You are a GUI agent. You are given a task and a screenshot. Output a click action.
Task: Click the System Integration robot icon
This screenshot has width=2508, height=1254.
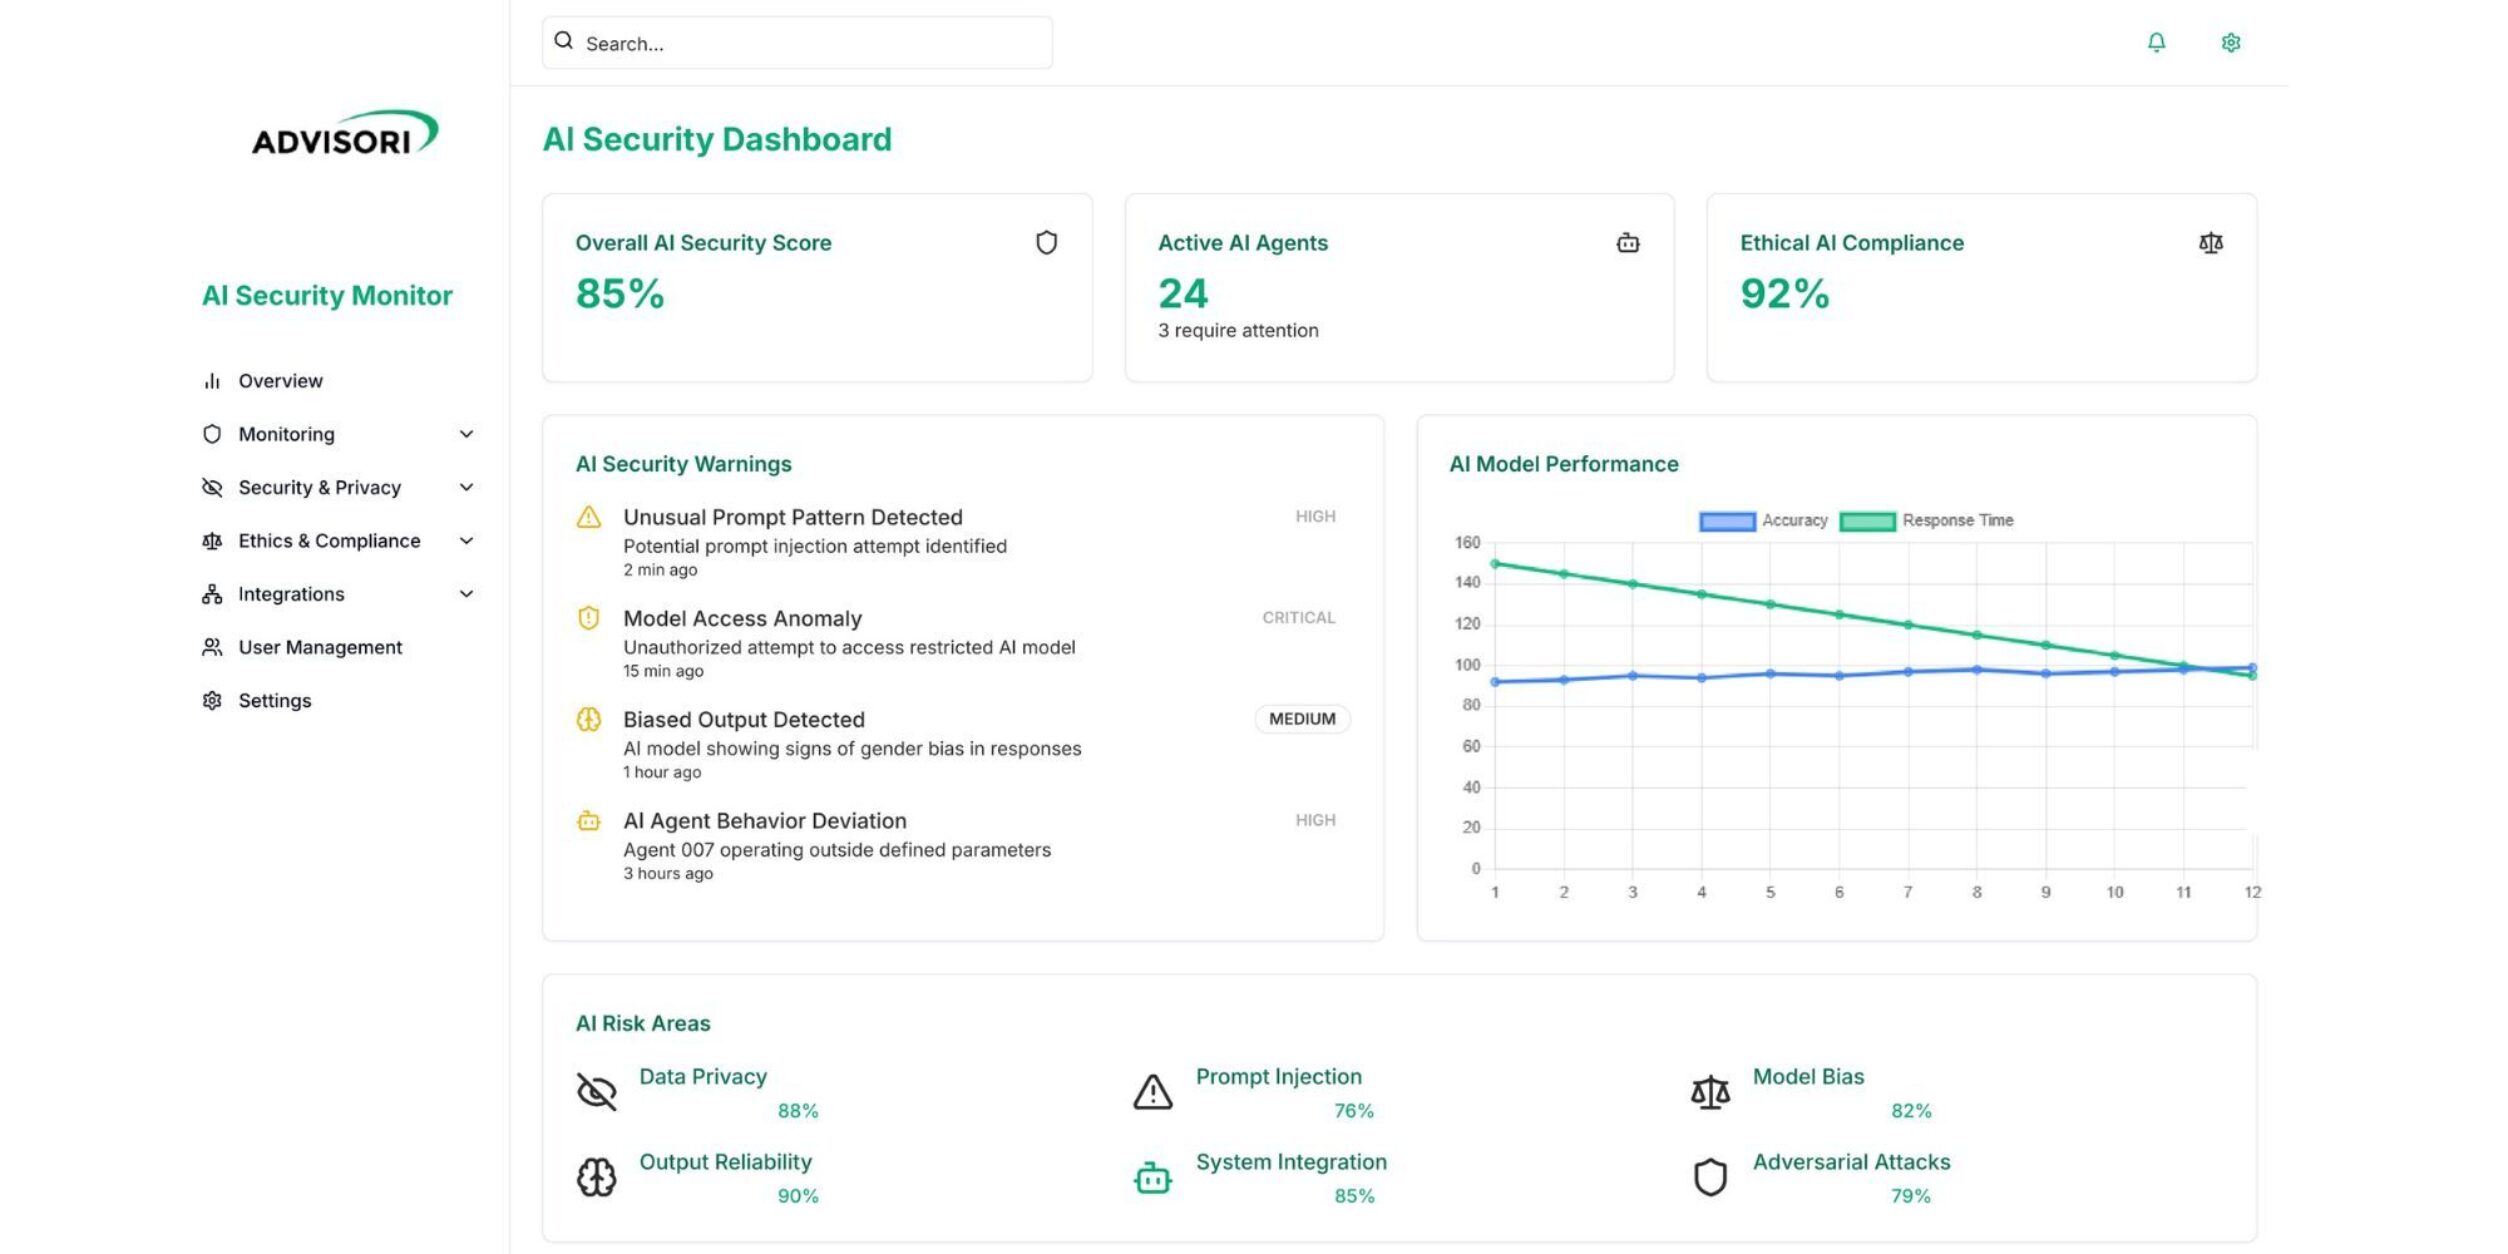1151,1177
